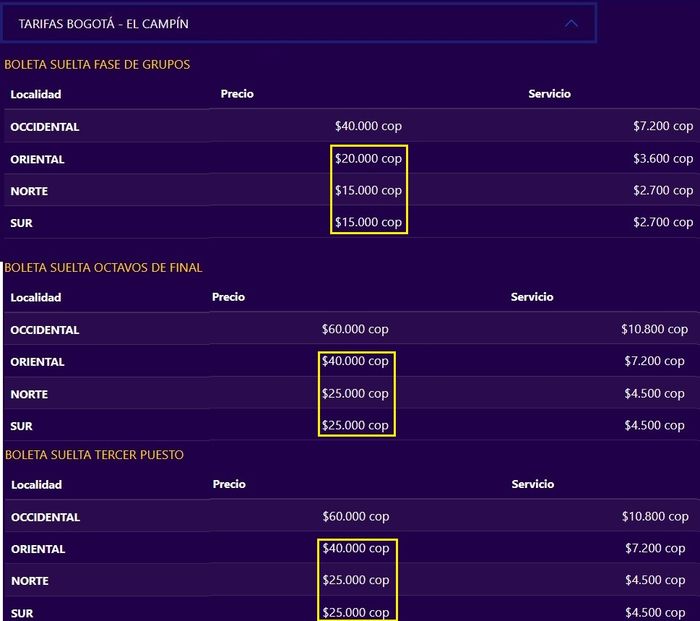Click Localidad column header in Octavos de Final
The image size is (700, 621).
36,298
